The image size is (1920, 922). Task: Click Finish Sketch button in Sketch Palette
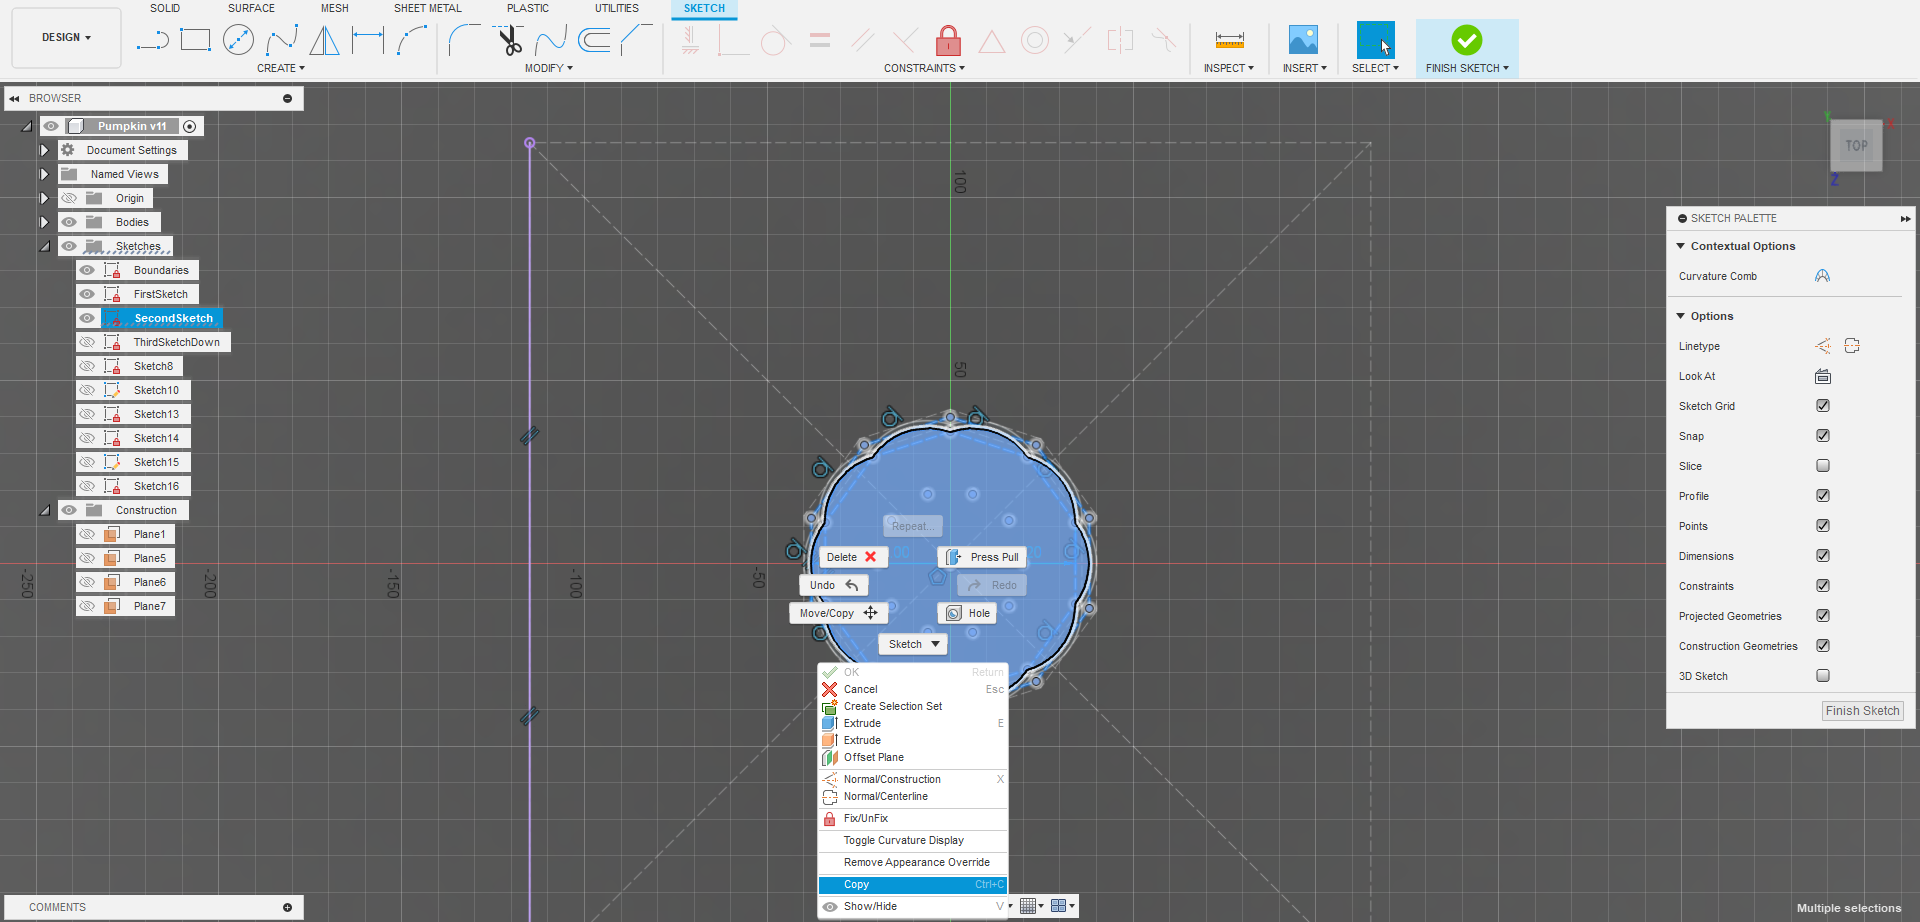tap(1861, 711)
